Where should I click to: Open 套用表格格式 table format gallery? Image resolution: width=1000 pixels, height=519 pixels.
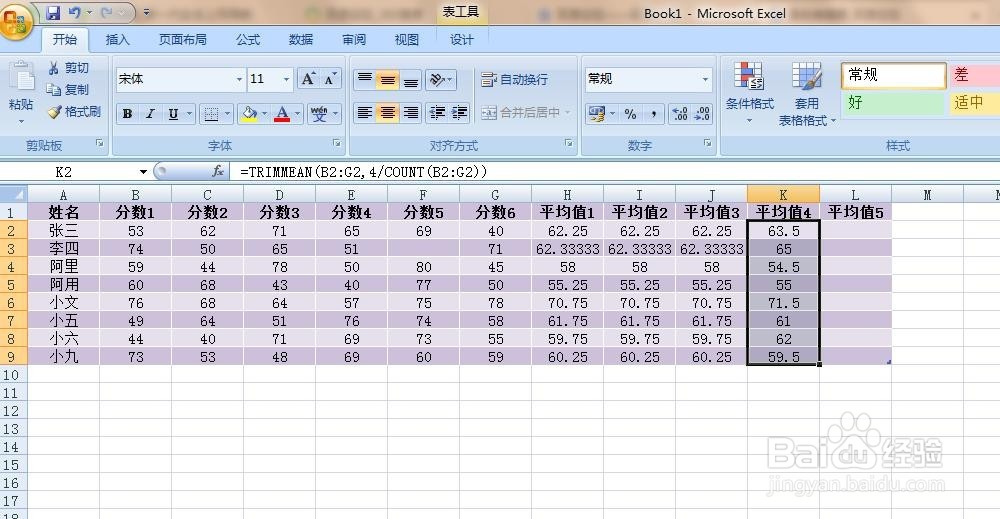(806, 94)
